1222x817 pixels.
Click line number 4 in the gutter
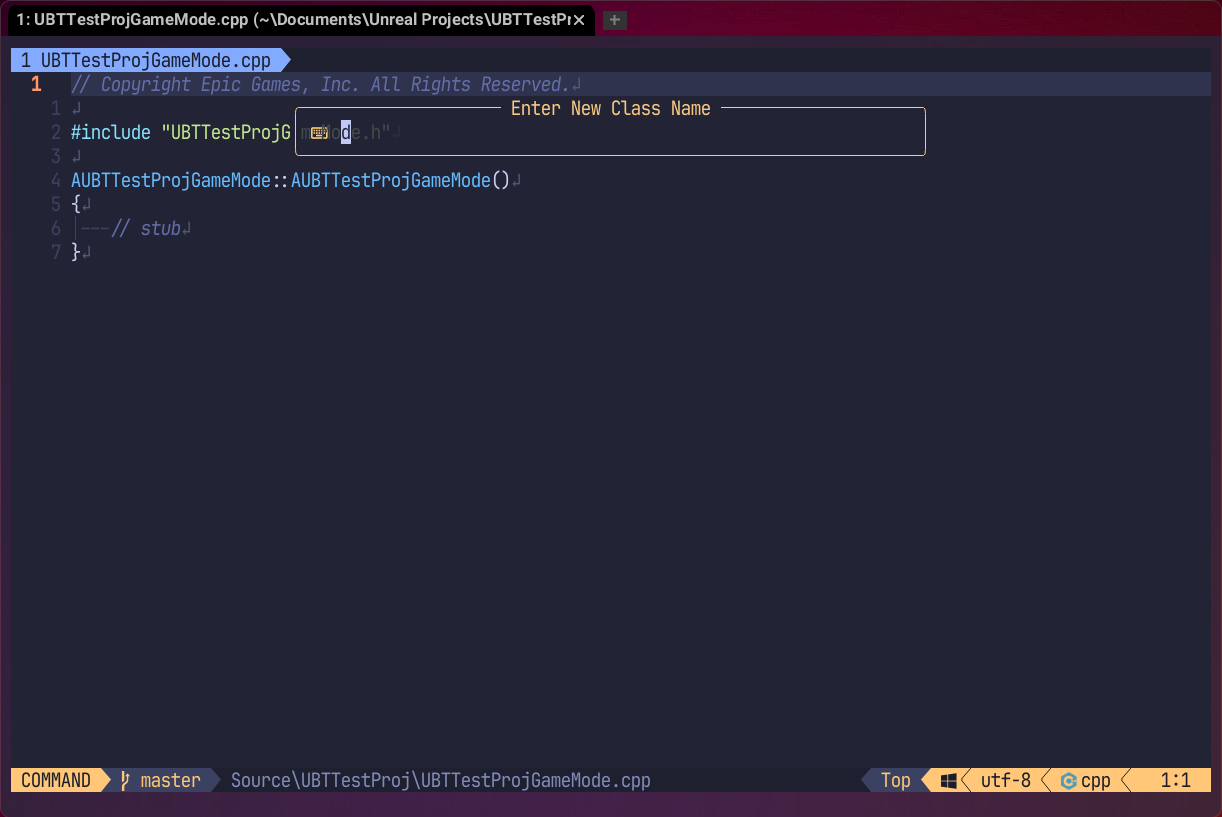(x=55, y=180)
